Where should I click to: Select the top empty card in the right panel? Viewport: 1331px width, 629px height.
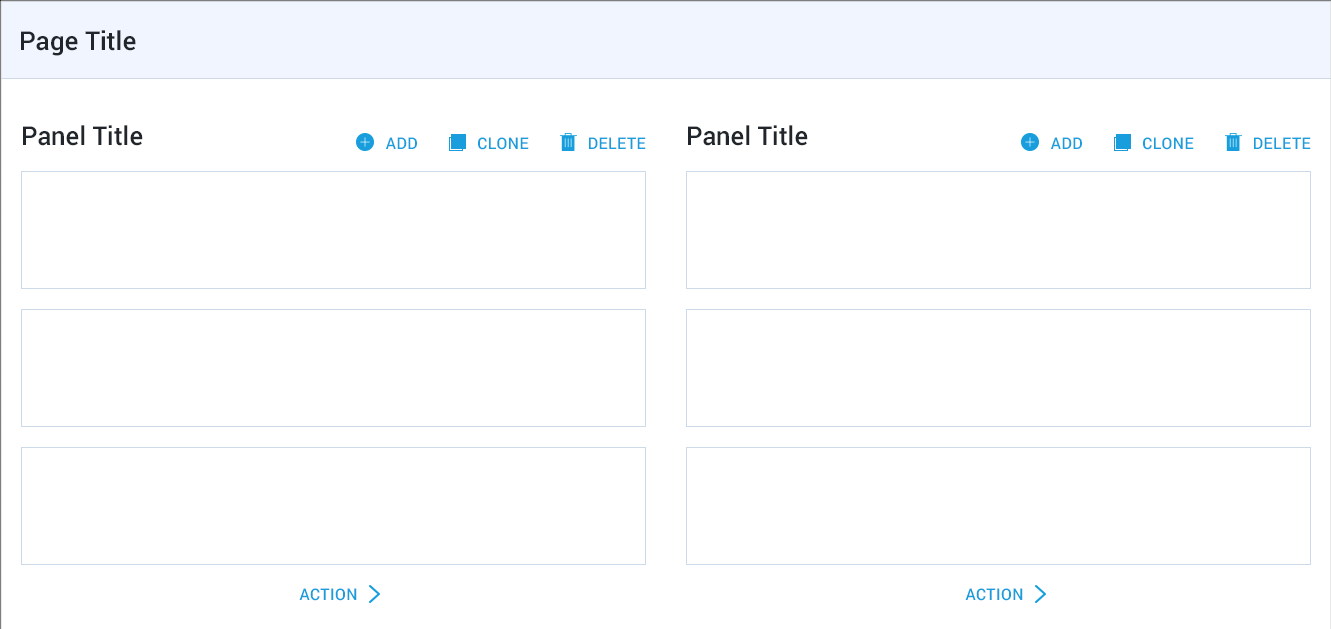point(998,230)
